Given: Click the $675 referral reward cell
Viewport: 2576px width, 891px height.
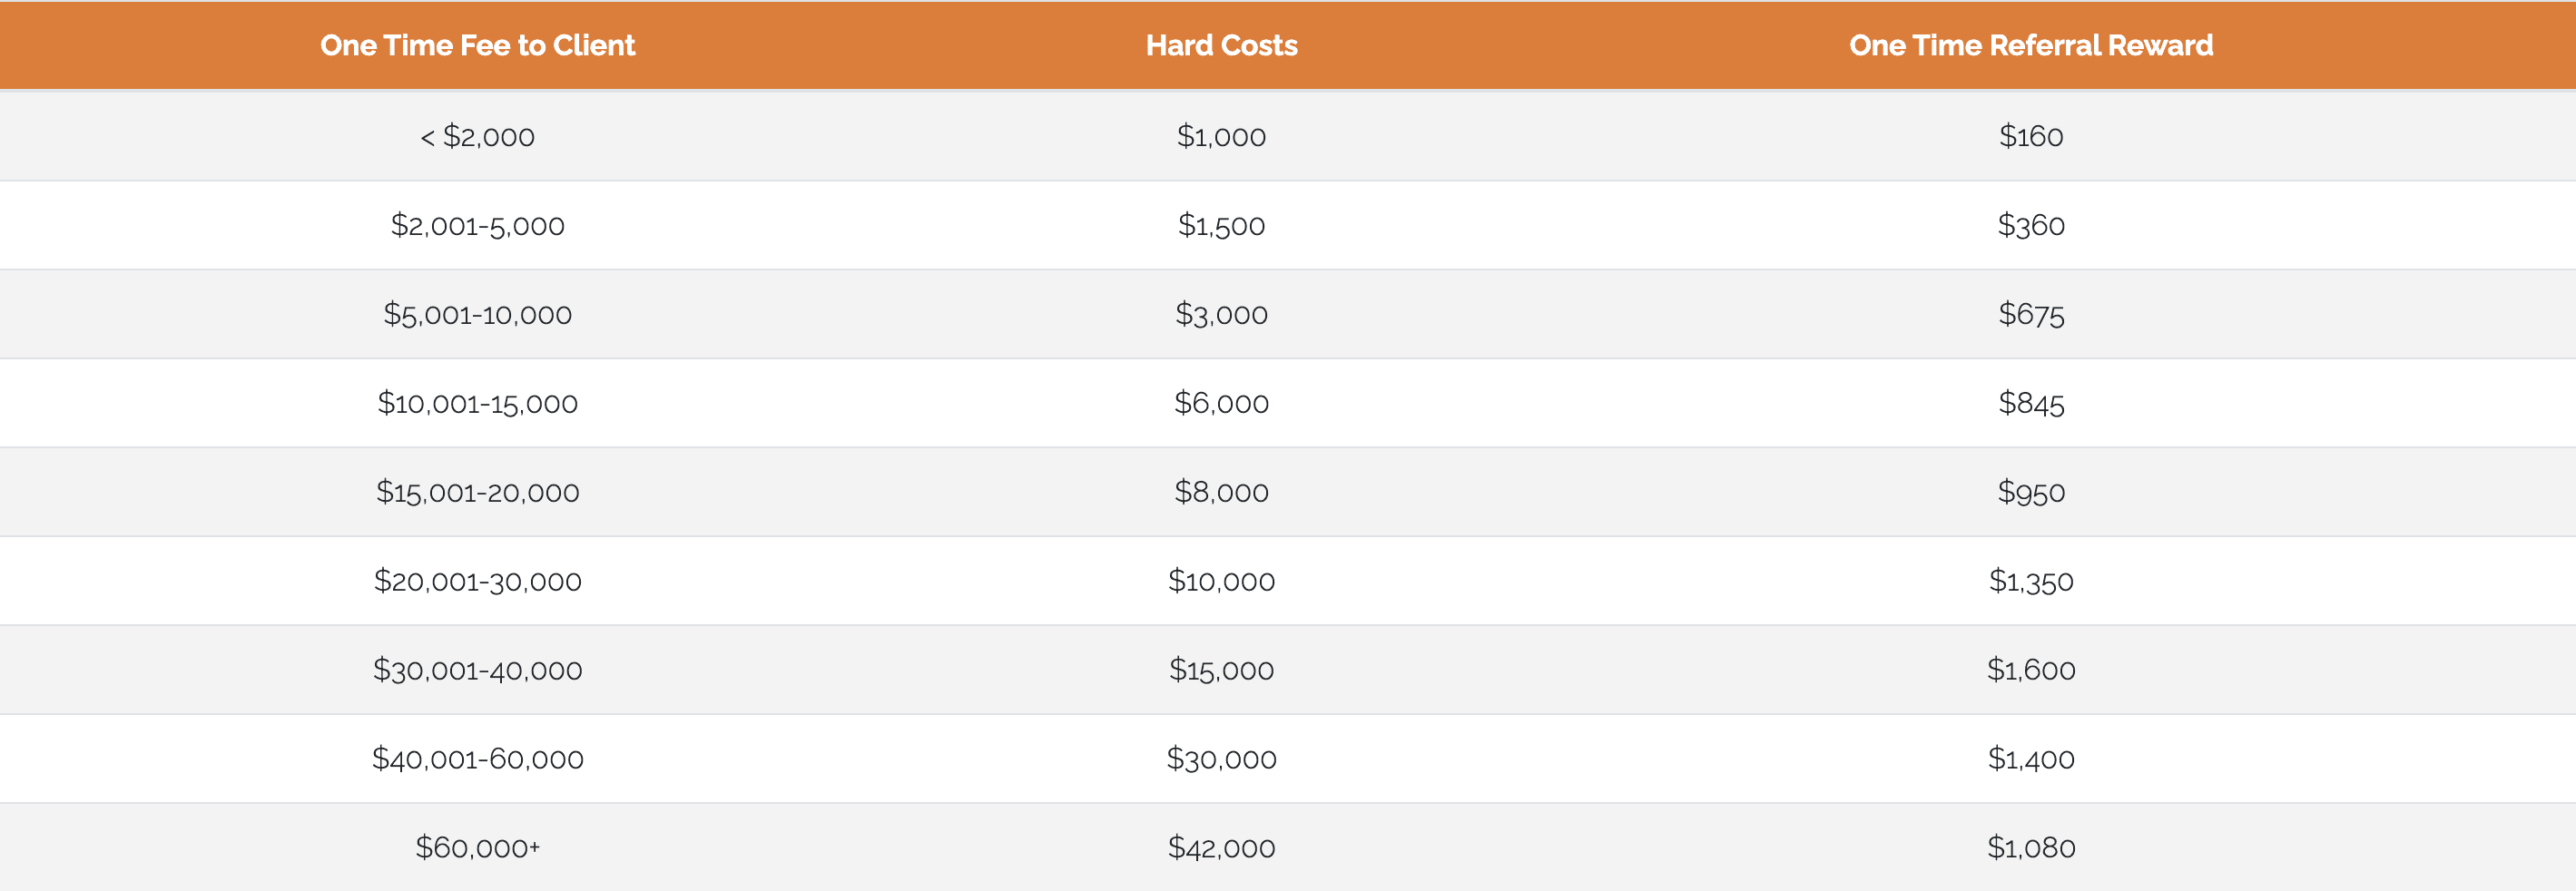Looking at the screenshot, I should pyautogui.click(x=2030, y=314).
